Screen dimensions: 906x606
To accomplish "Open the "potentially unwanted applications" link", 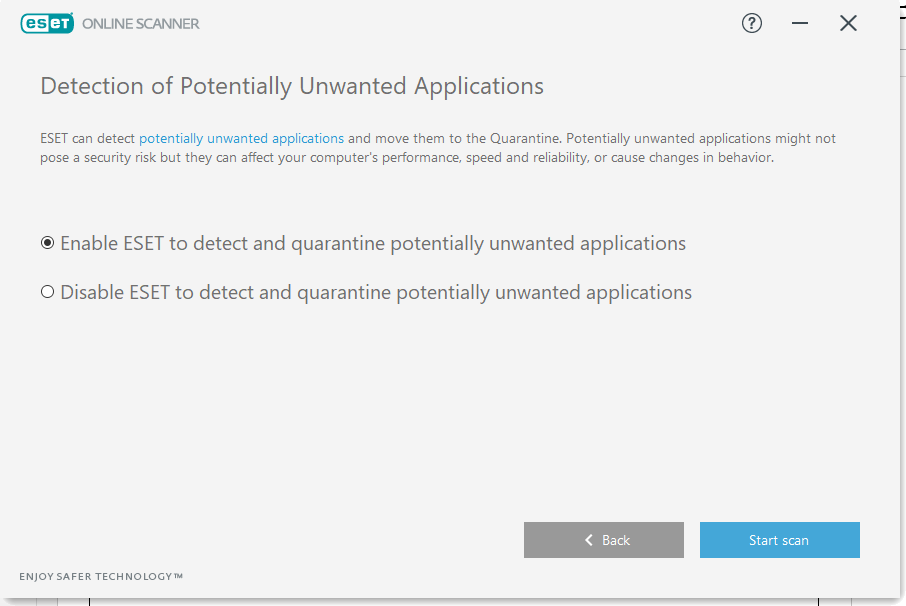I will click(241, 138).
